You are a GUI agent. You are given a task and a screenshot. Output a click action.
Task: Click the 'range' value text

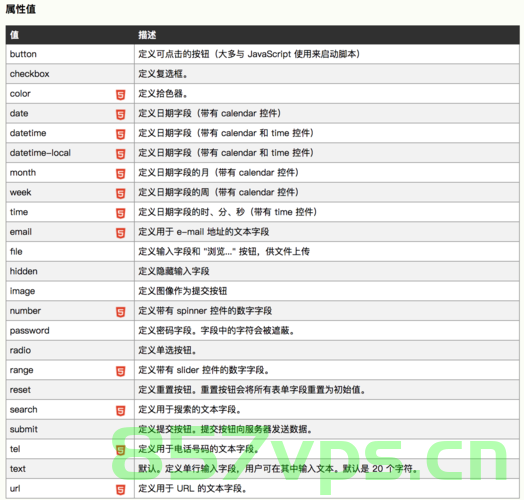[x=21, y=370]
